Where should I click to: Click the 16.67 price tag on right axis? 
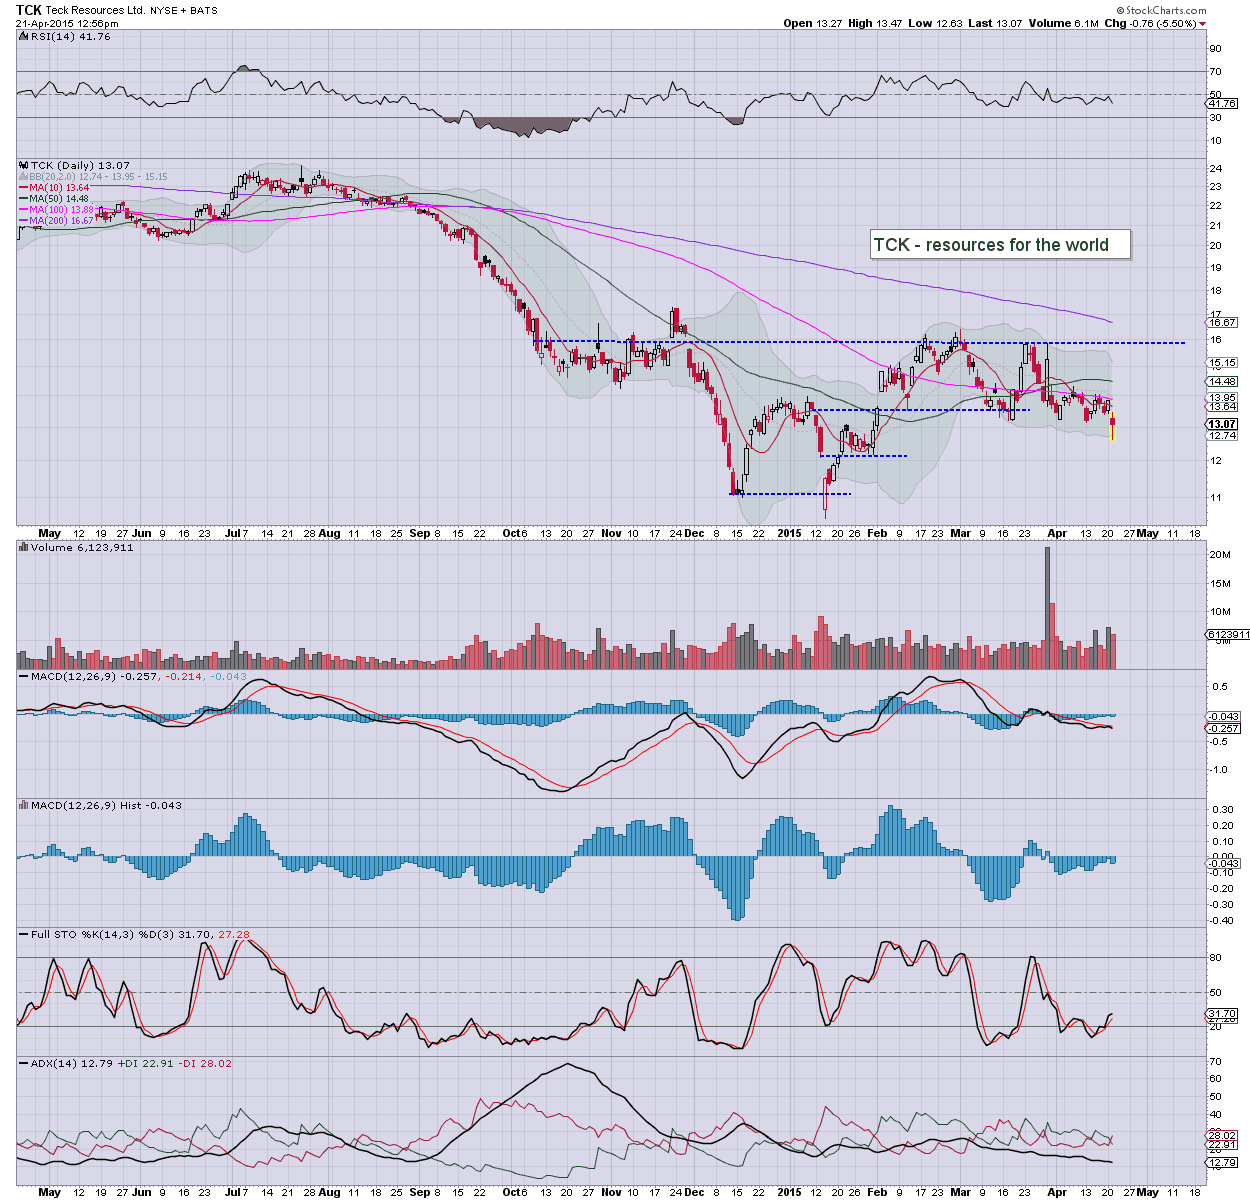1222,323
